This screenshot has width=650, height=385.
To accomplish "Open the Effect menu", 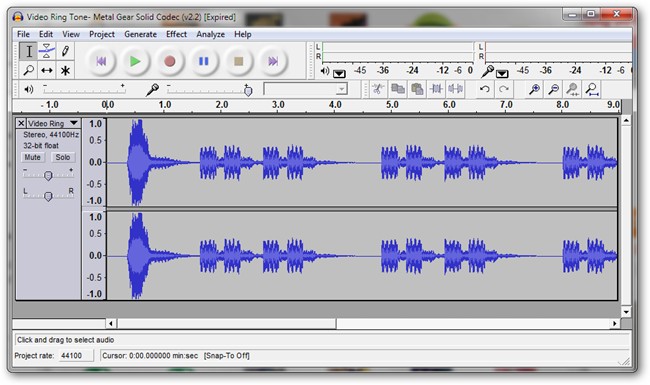I will click(177, 34).
